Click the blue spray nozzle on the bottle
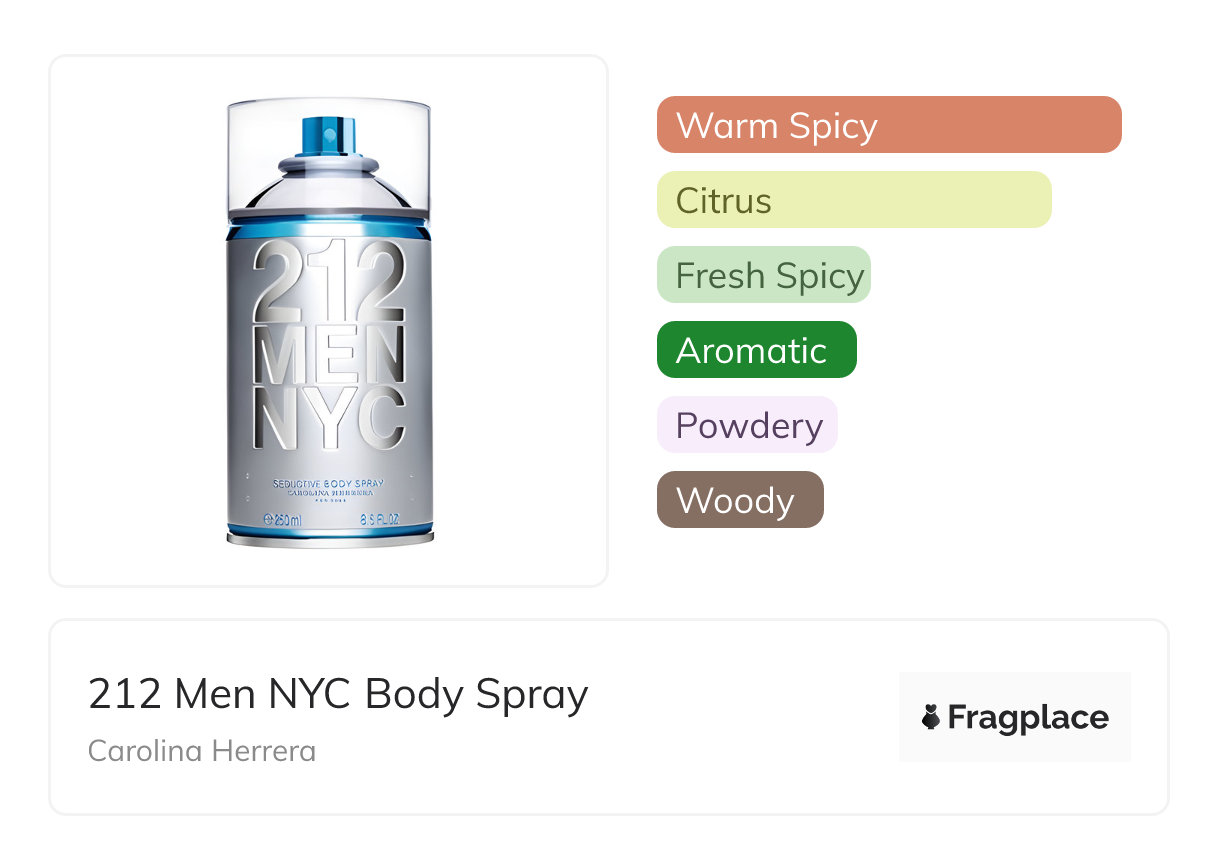This screenshot has width=1218, height=864. click(x=329, y=135)
